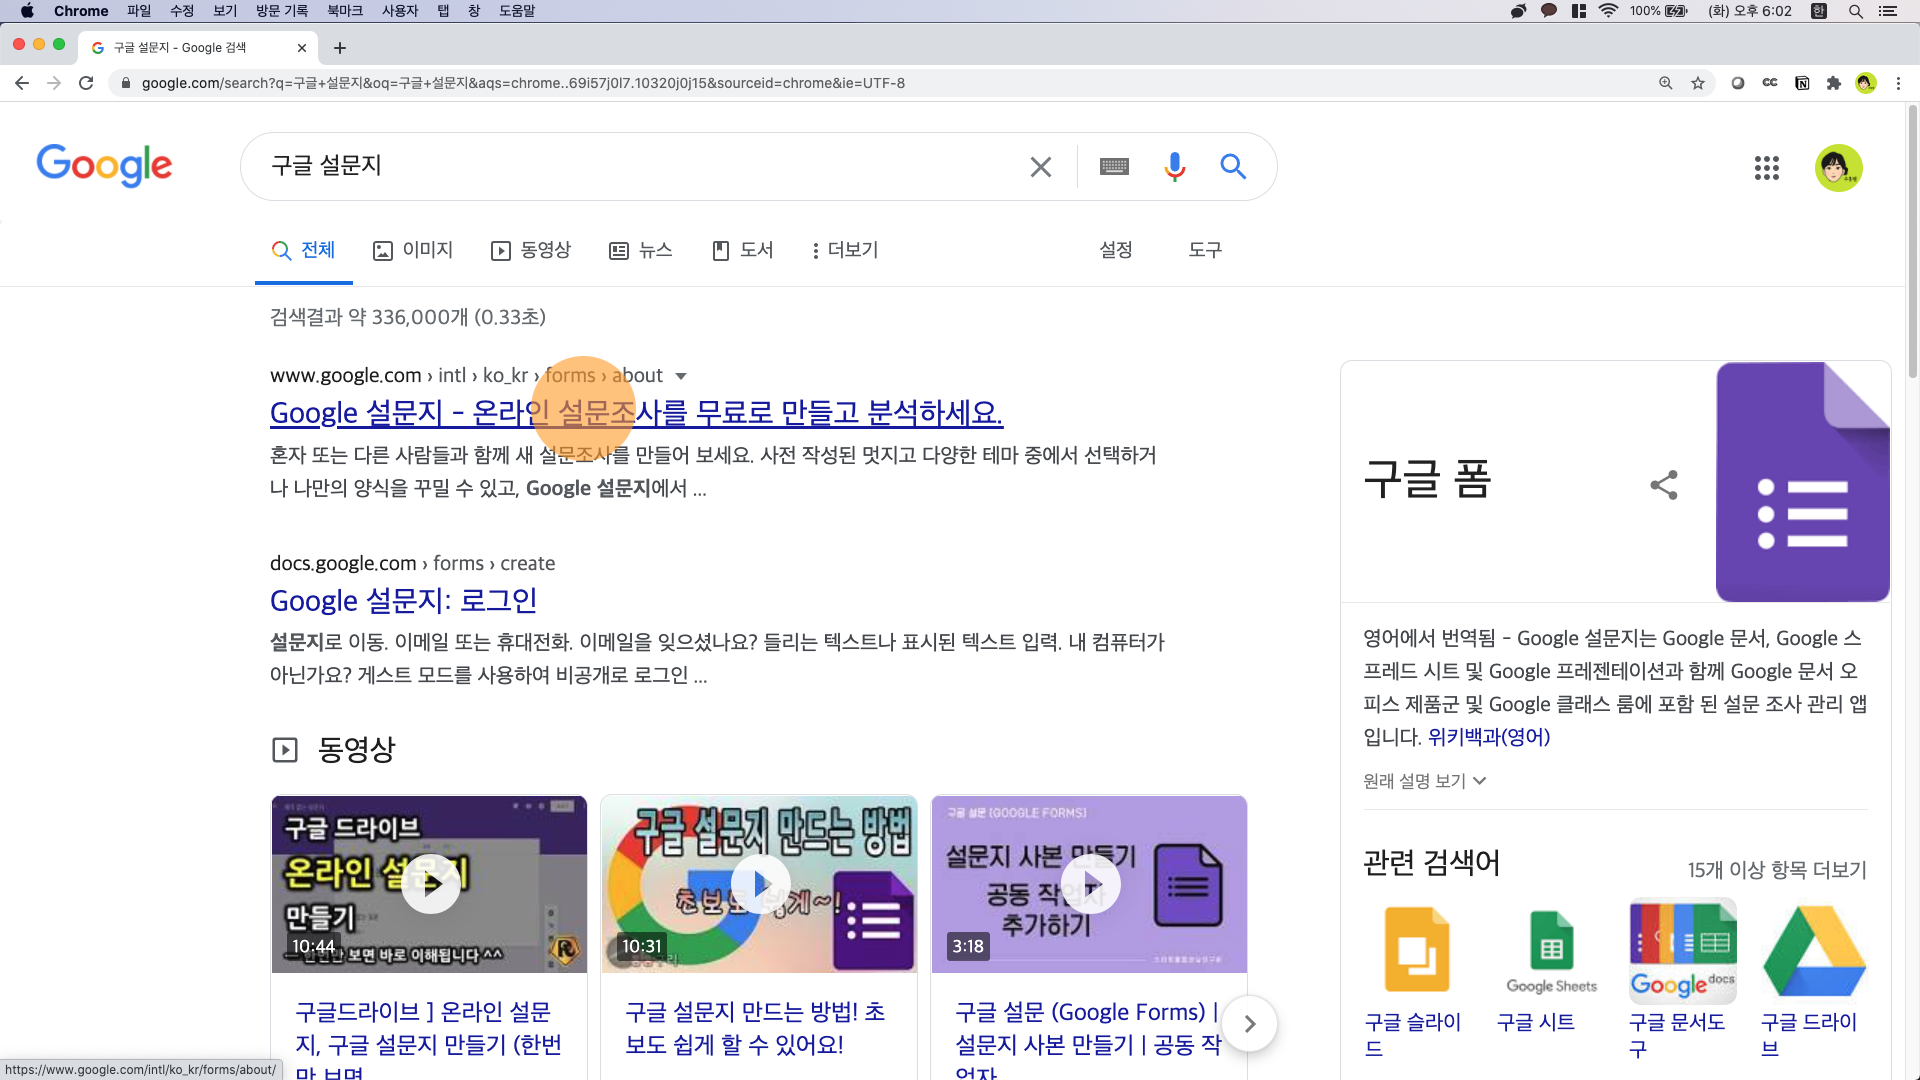Open the 위키백과(영어) link
Image resolution: width=1920 pixels, height=1080 pixels.
(1488, 737)
